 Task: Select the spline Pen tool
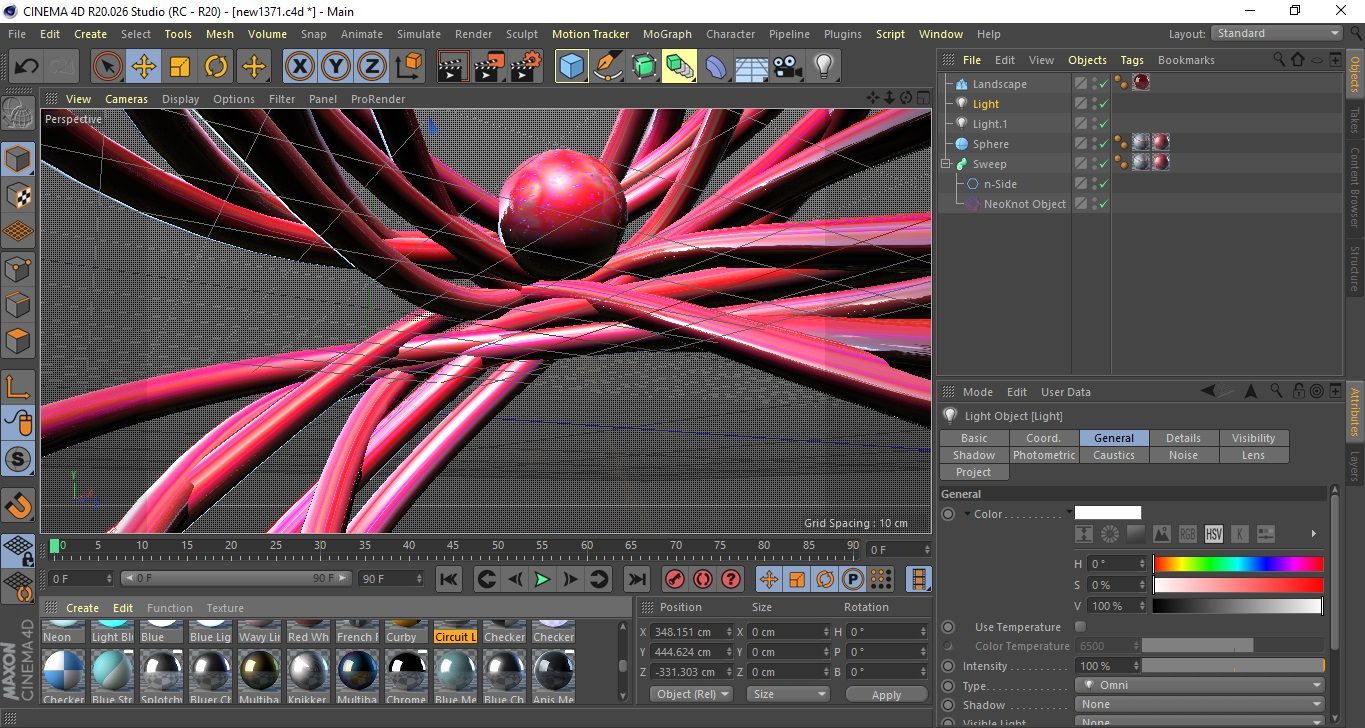(x=607, y=67)
